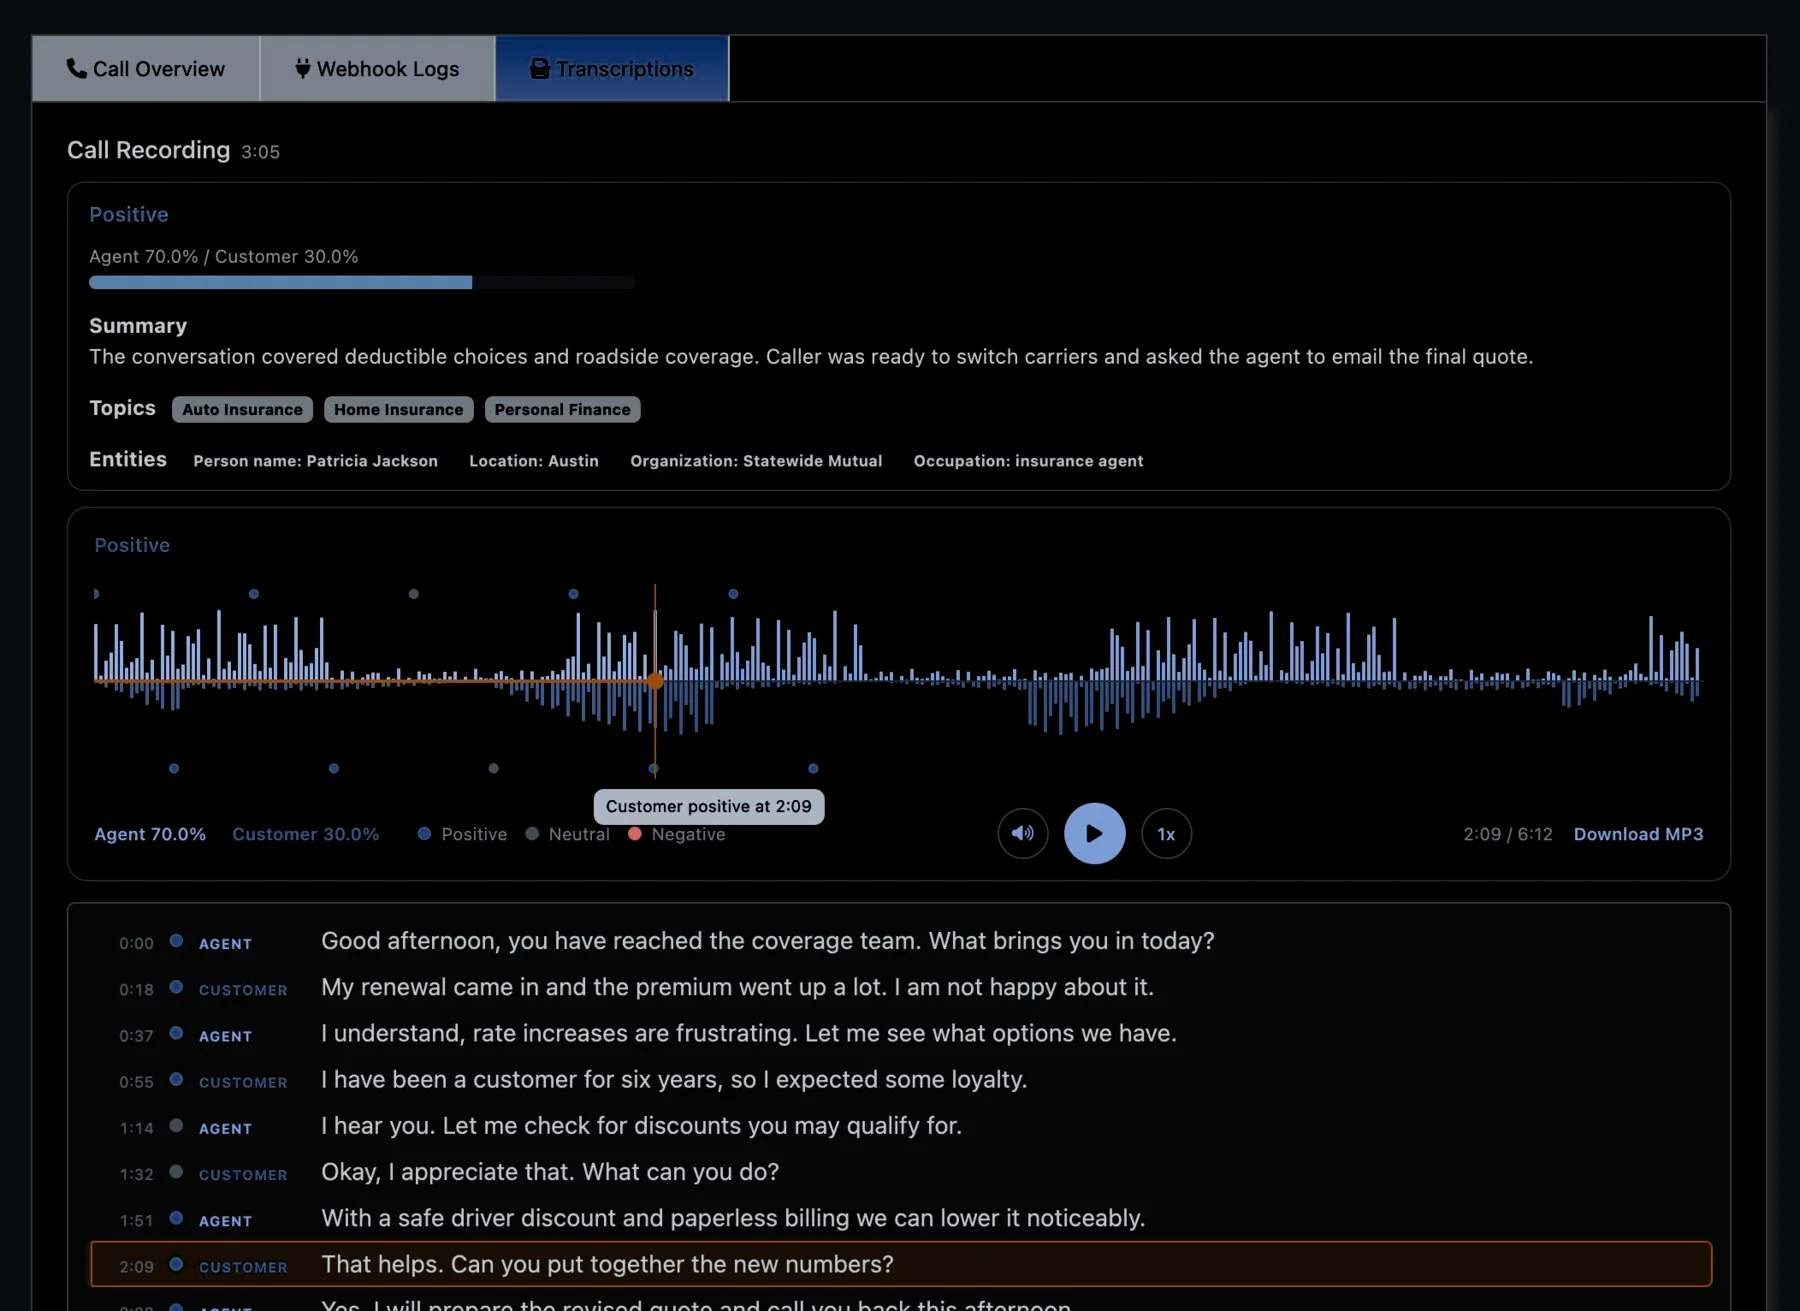
Task: Open the Call Overview tab
Action: tap(146, 69)
